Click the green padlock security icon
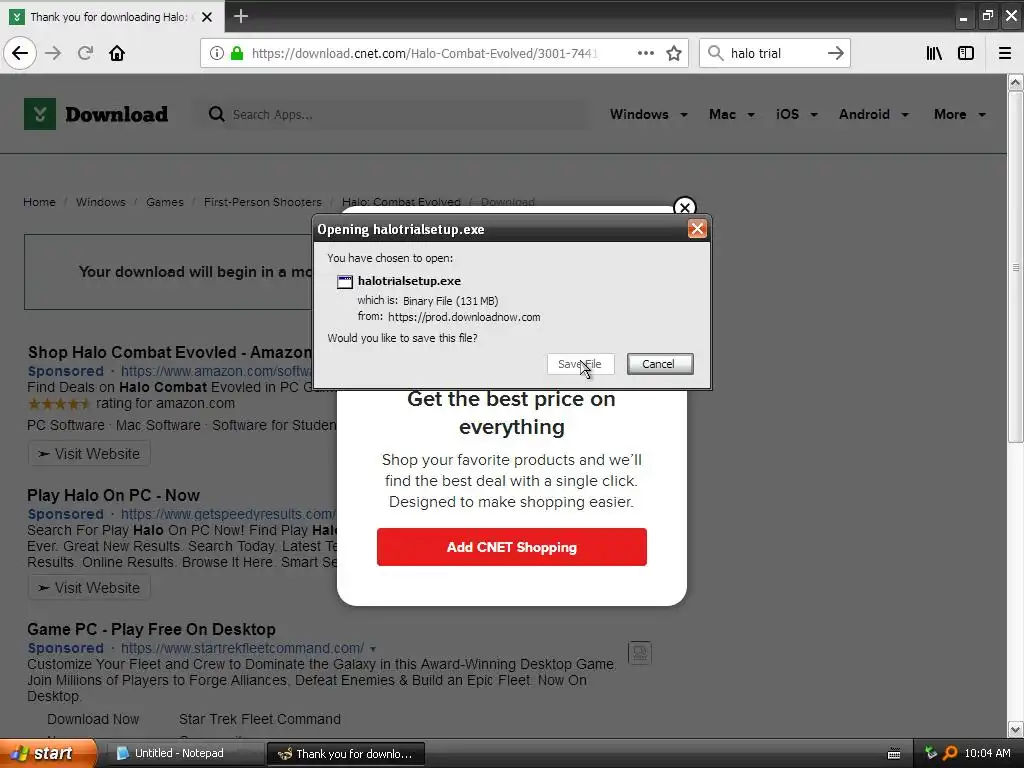This screenshot has height=768, width=1024. coord(237,53)
